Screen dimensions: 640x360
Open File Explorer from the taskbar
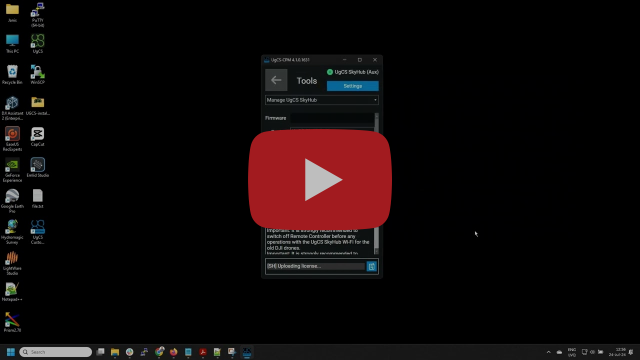tap(115, 352)
